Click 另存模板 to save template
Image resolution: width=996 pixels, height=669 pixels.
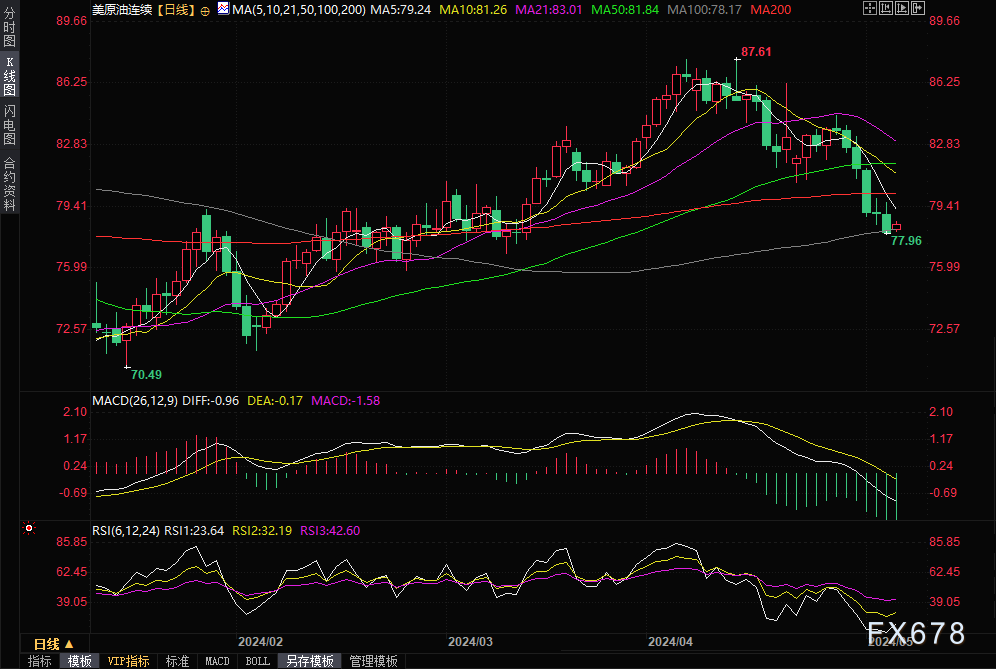309,661
